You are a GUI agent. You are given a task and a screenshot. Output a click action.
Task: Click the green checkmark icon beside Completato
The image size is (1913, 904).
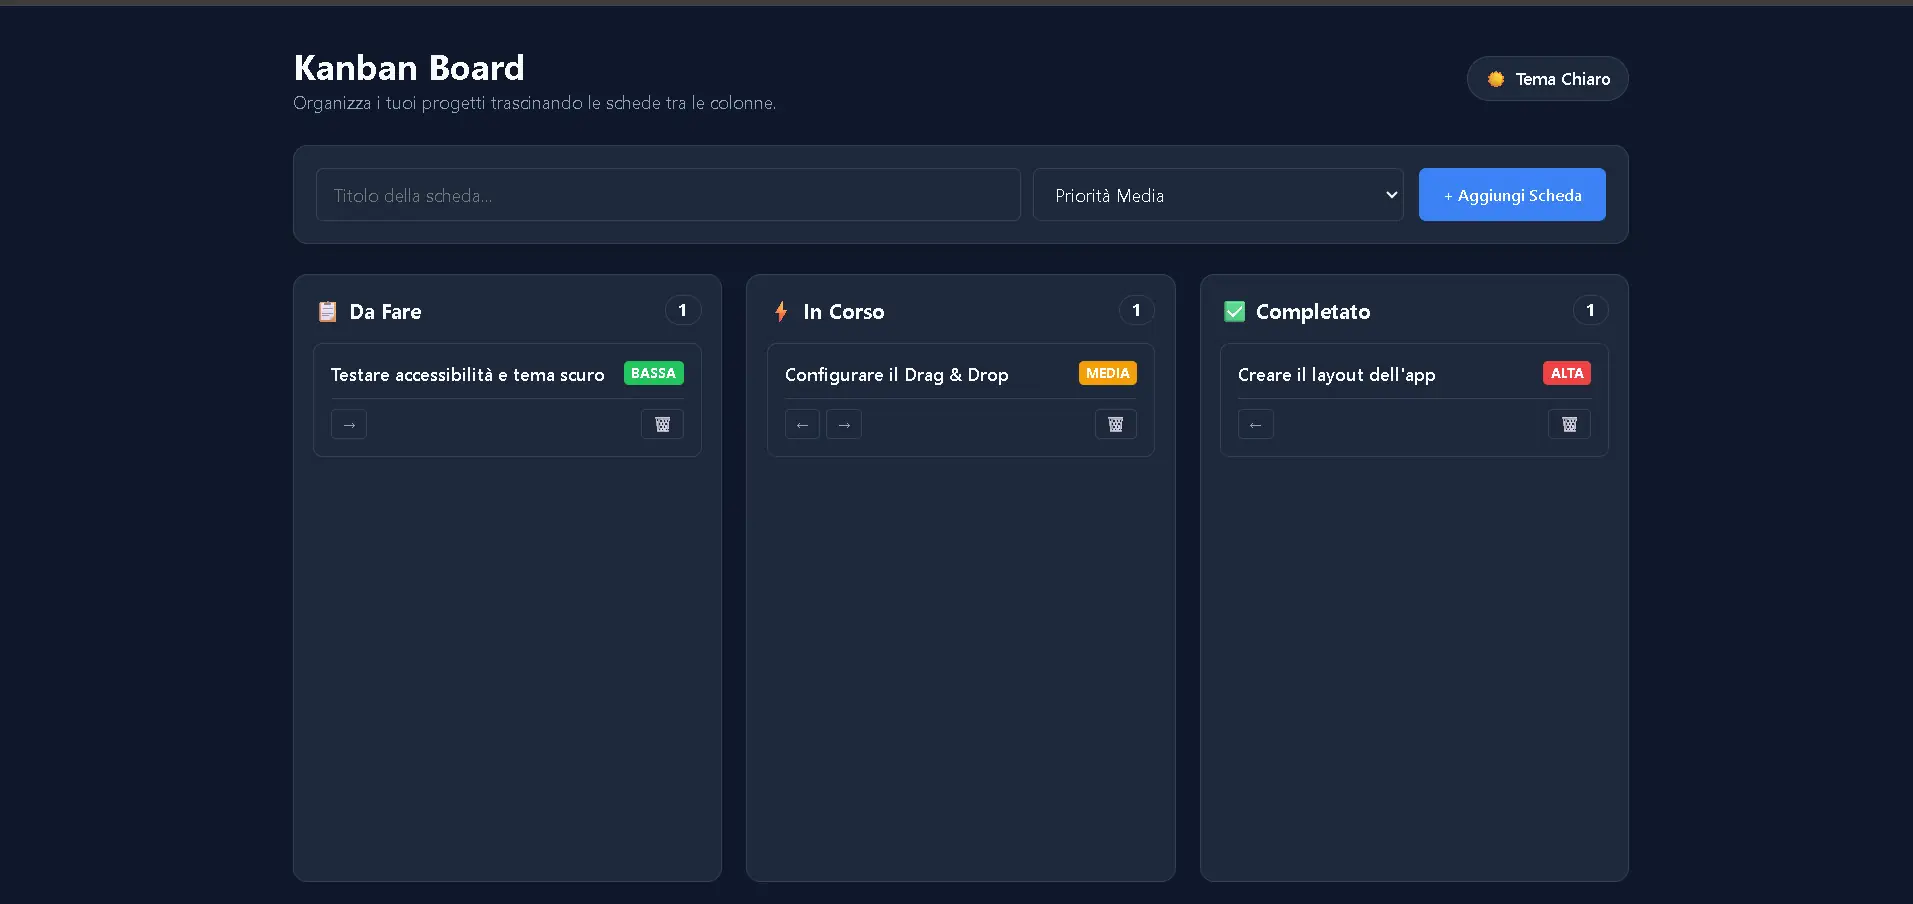[x=1235, y=311]
